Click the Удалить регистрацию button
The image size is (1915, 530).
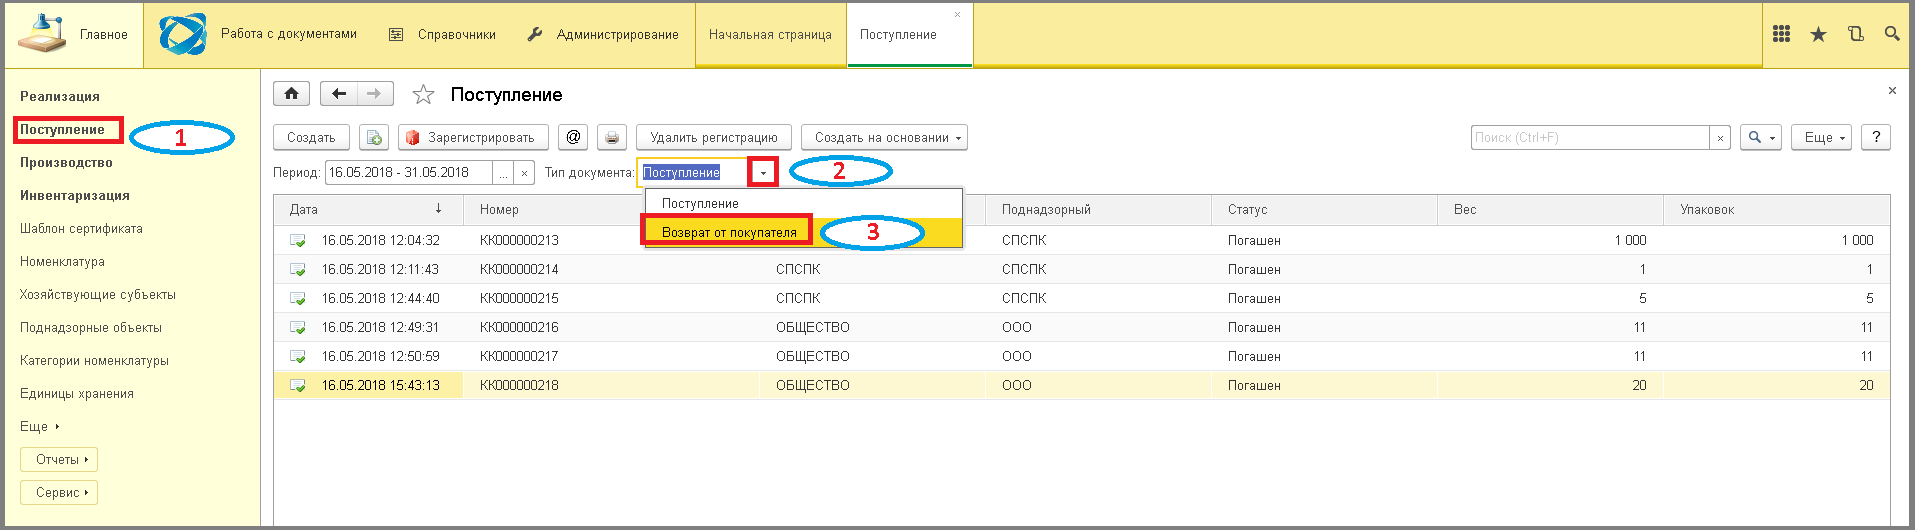pyautogui.click(x=713, y=138)
